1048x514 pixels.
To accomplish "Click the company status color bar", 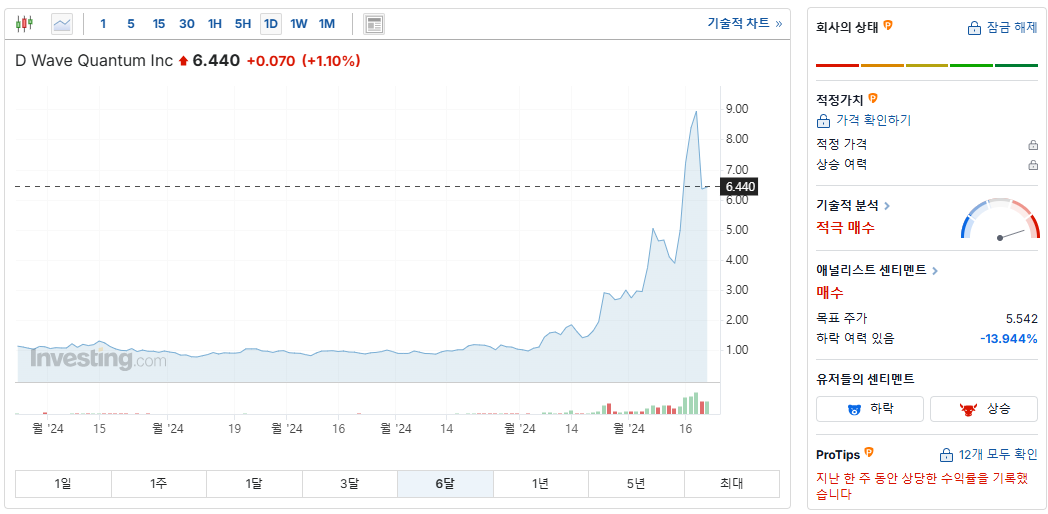I will [927, 66].
